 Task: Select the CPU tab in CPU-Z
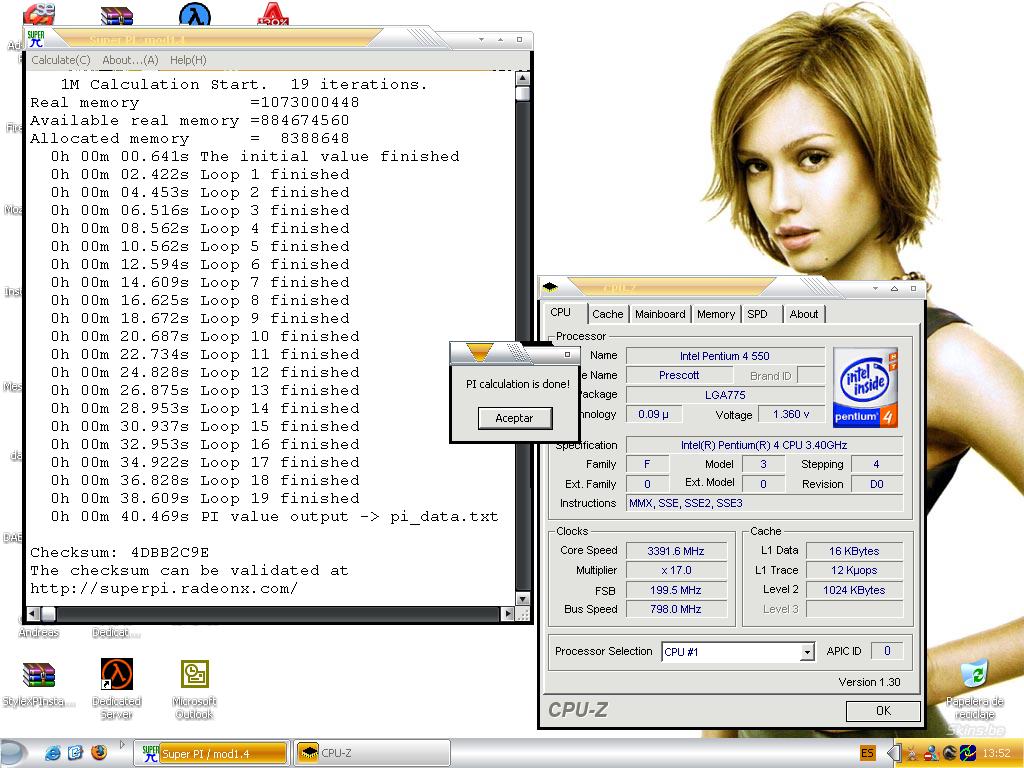pyautogui.click(x=560, y=312)
